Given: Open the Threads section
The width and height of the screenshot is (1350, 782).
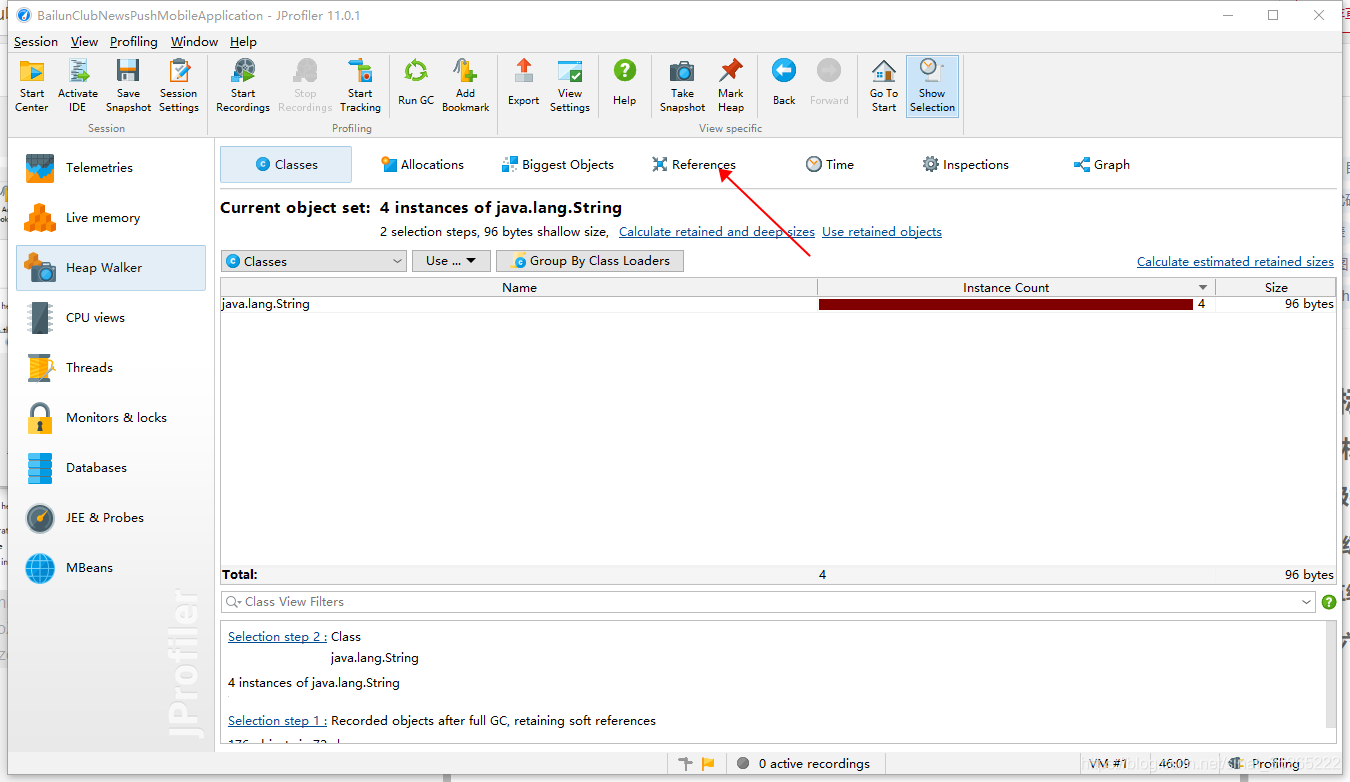Looking at the screenshot, I should point(111,368).
